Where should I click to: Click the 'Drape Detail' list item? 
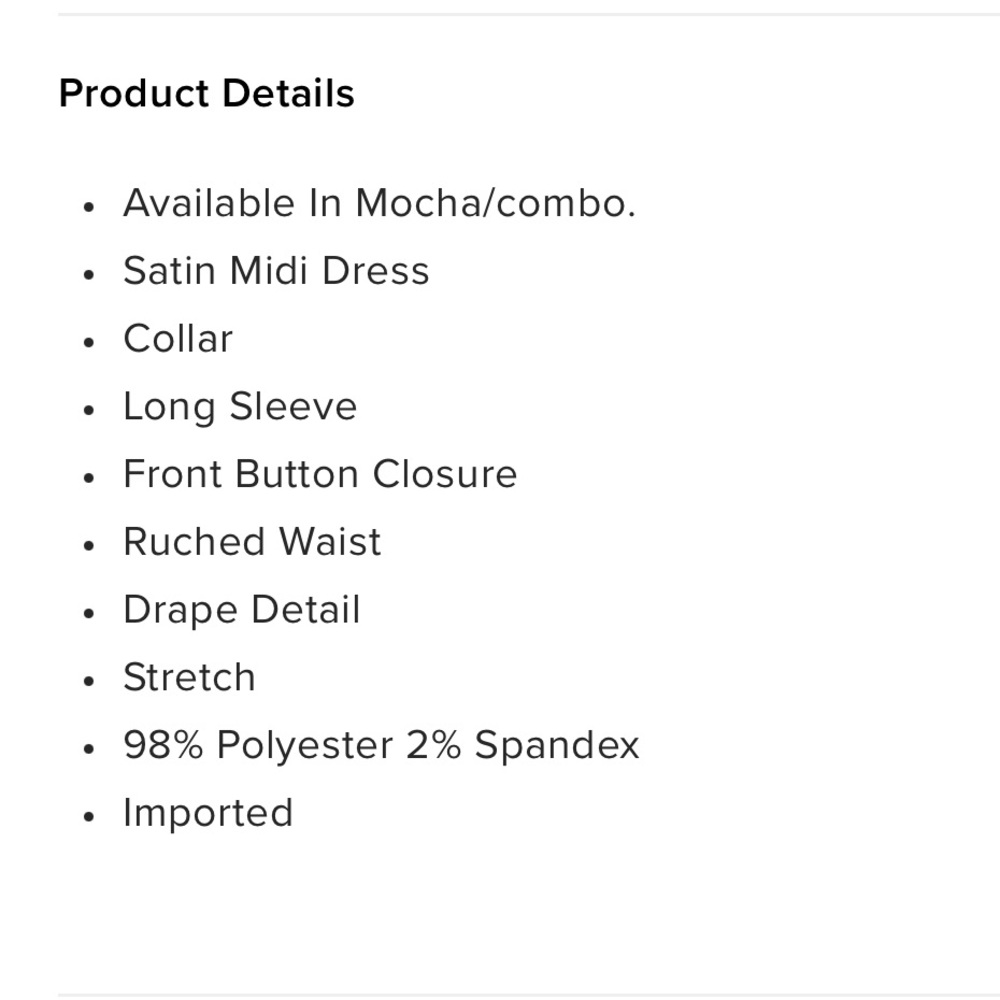(242, 610)
